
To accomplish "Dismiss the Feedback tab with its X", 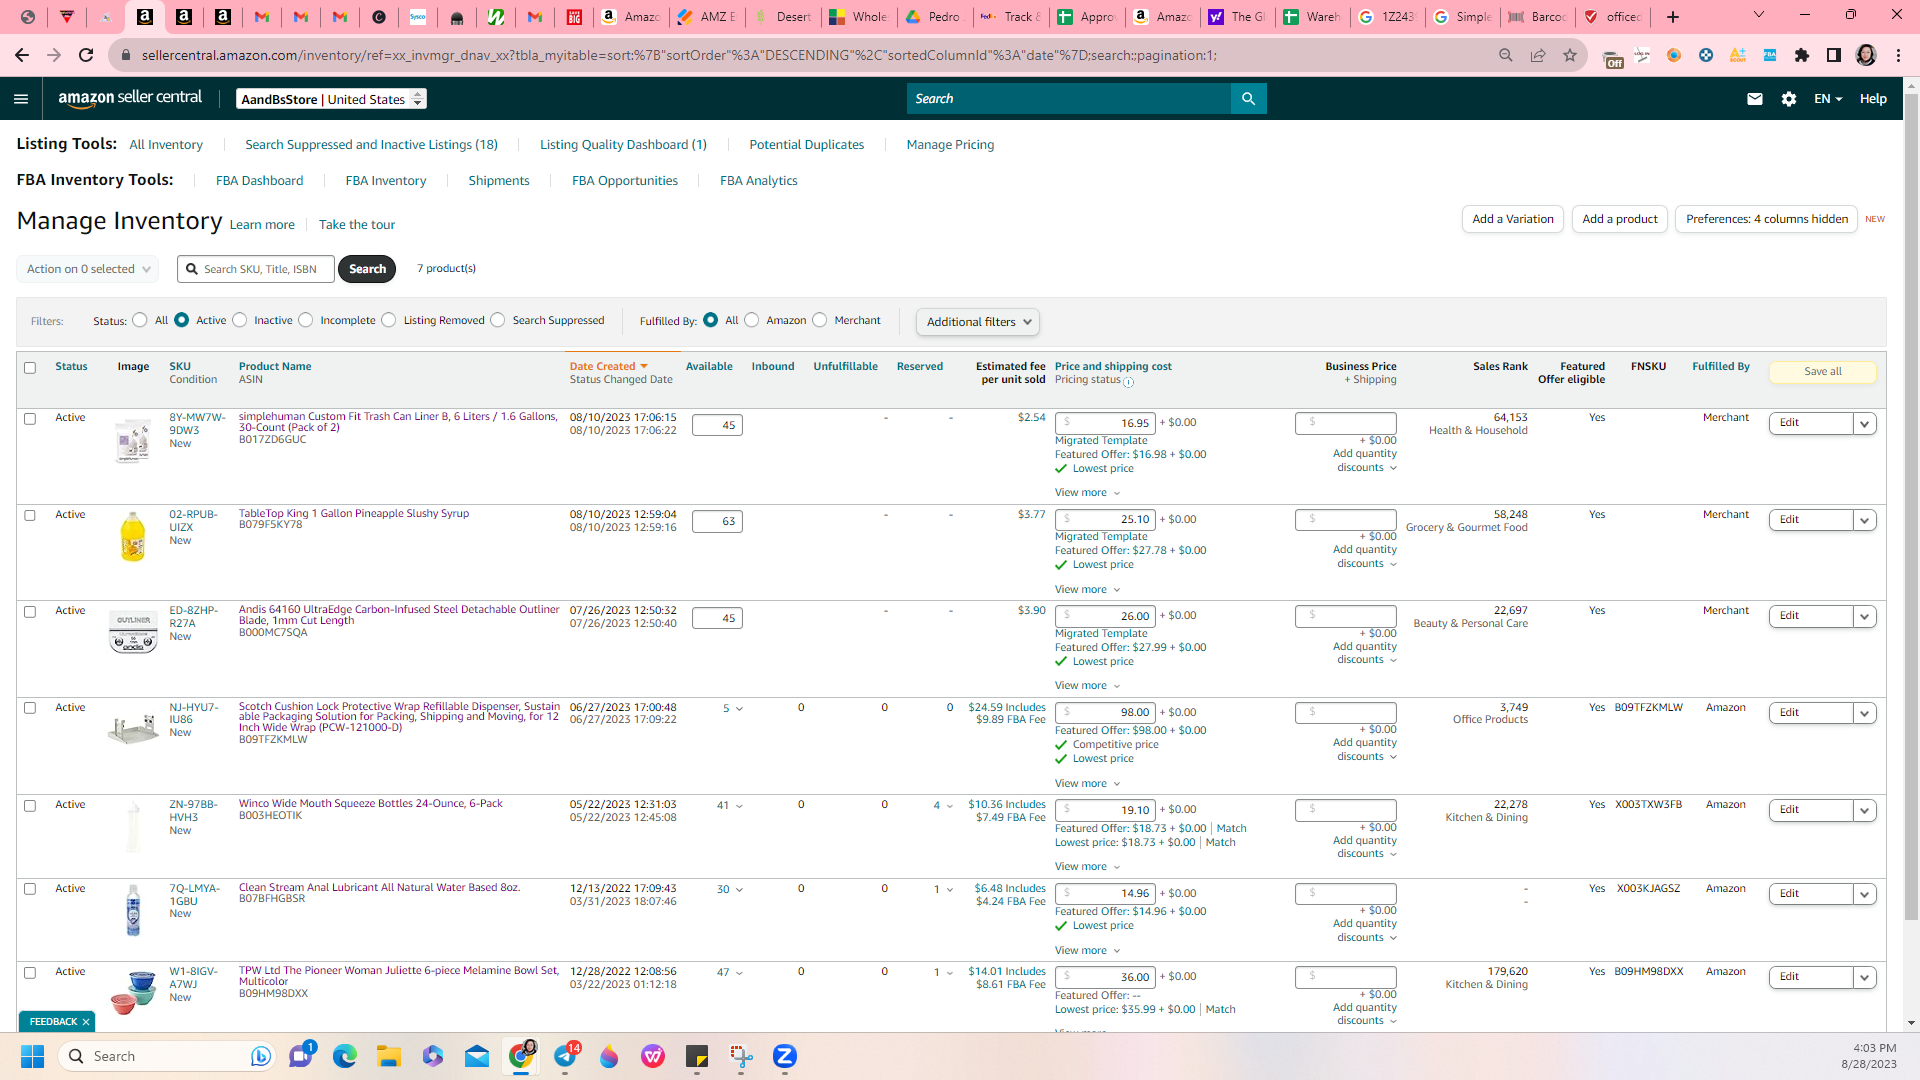I will 86,1022.
